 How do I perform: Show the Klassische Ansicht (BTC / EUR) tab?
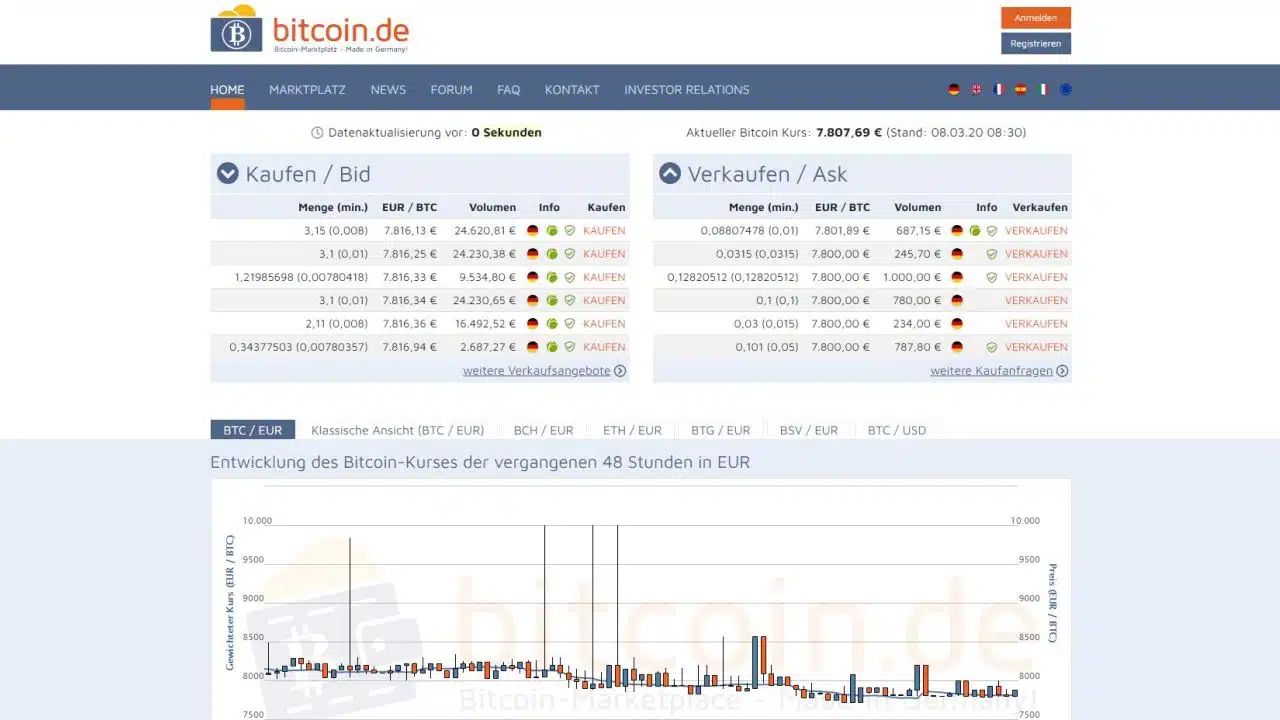[398, 430]
